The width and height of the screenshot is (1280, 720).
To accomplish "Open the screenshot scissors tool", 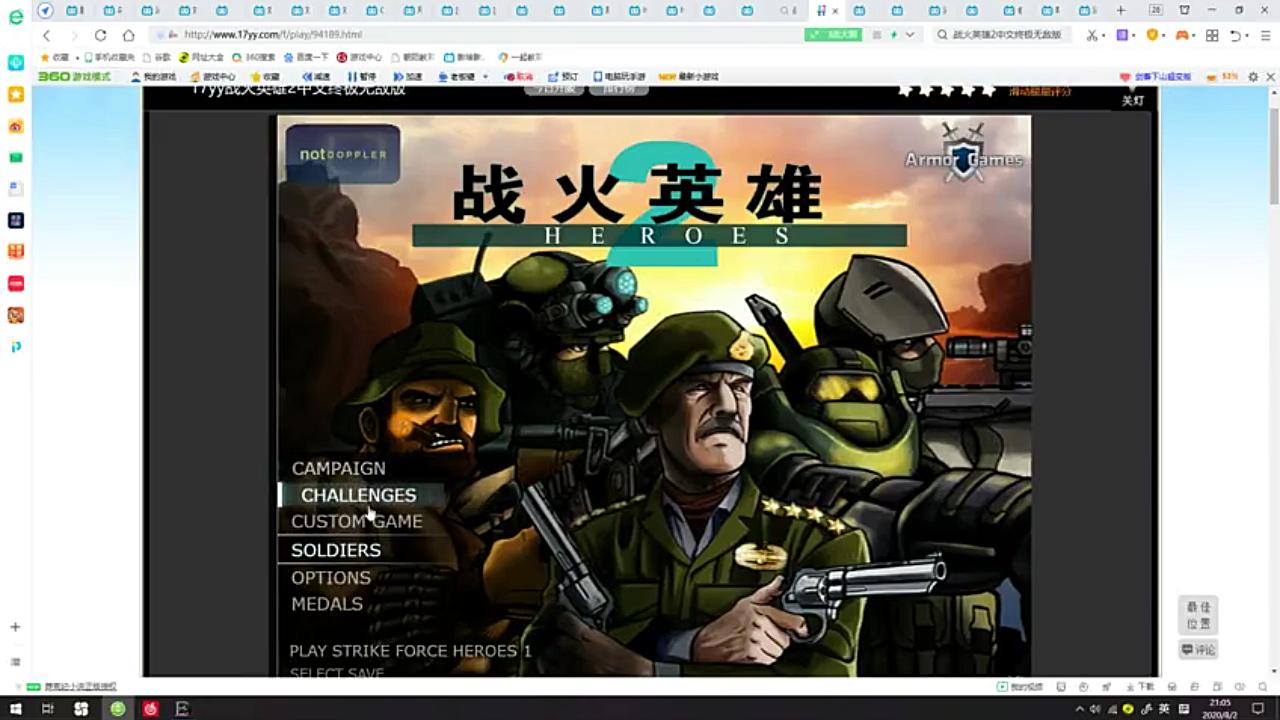I will click(x=1093, y=35).
